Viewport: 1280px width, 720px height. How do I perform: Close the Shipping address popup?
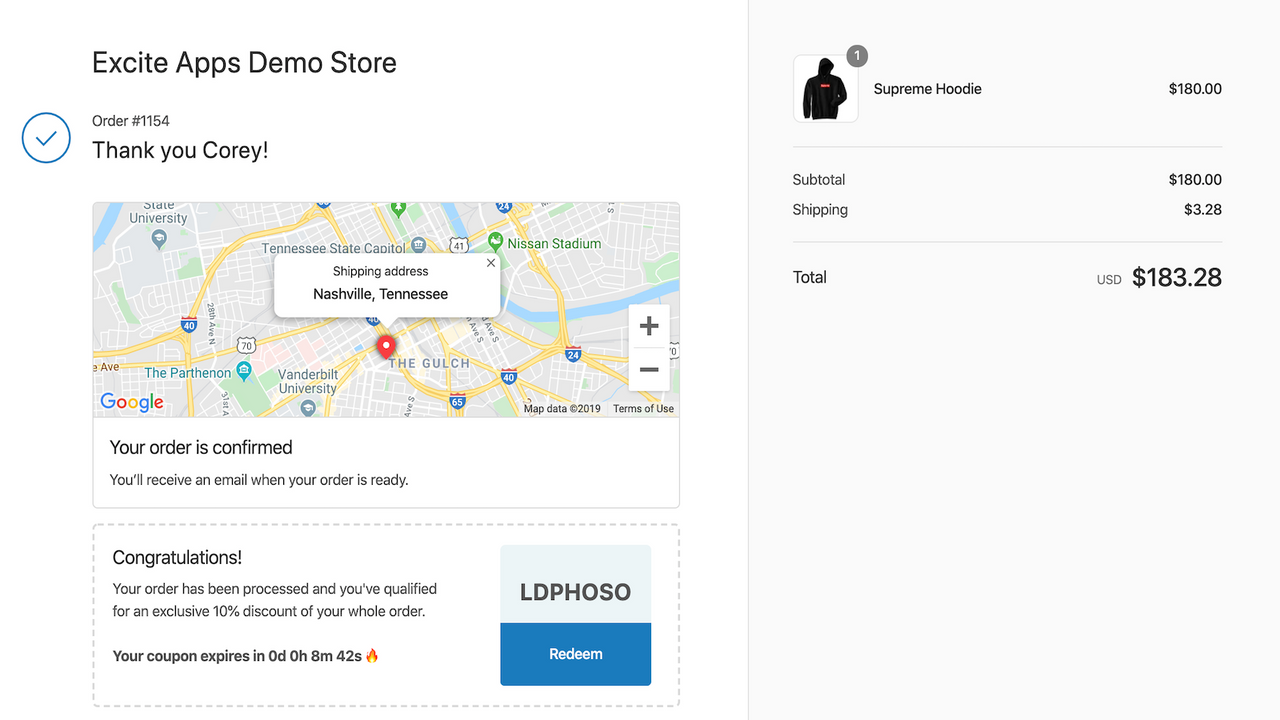(x=490, y=263)
